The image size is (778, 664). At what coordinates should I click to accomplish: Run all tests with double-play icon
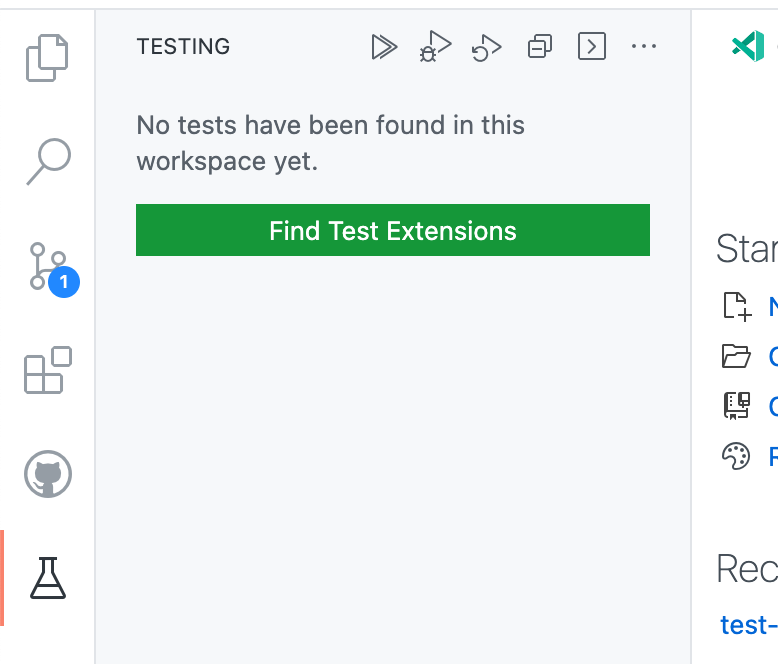coord(384,47)
